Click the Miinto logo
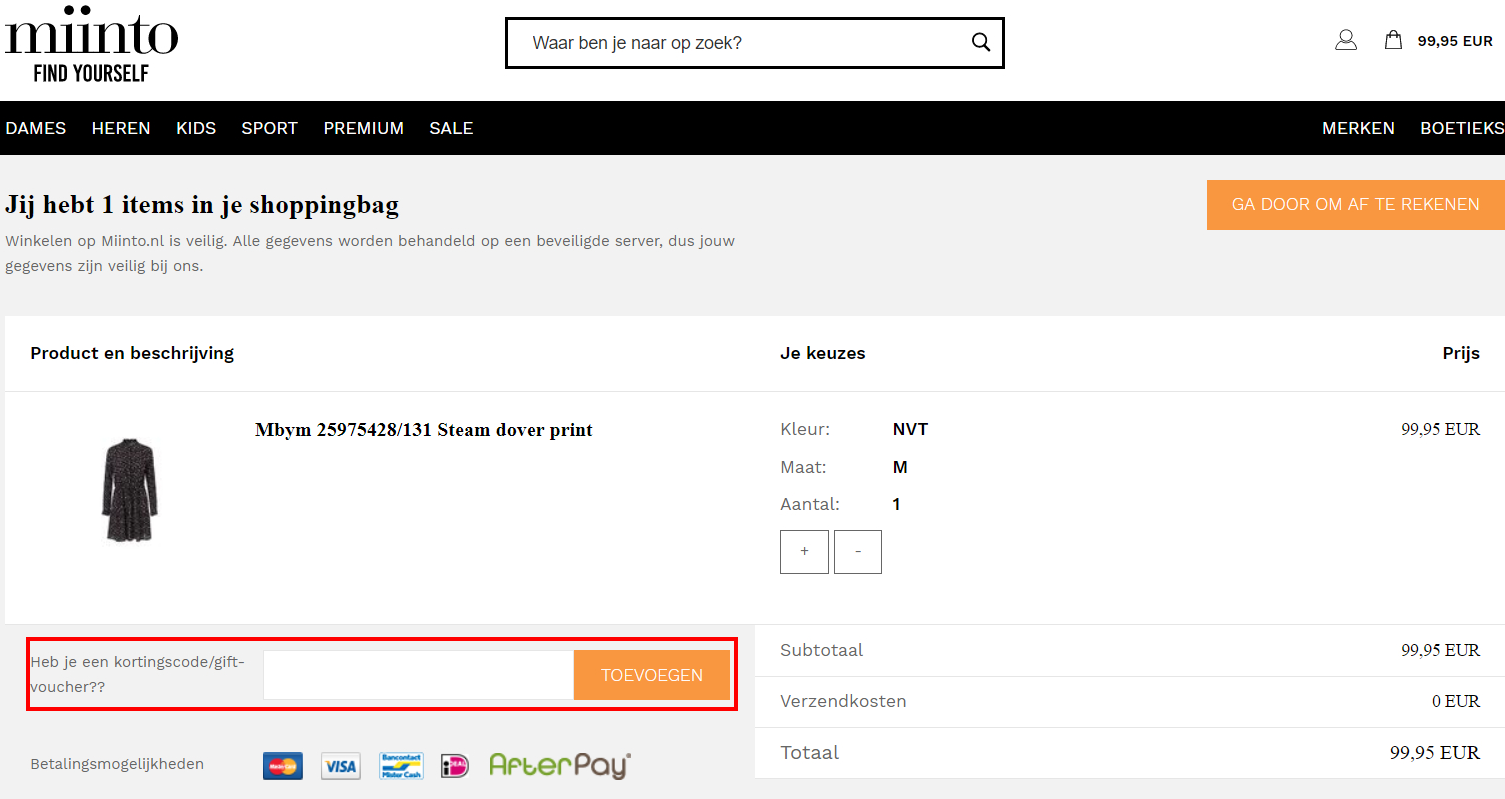 pyautogui.click(x=91, y=47)
